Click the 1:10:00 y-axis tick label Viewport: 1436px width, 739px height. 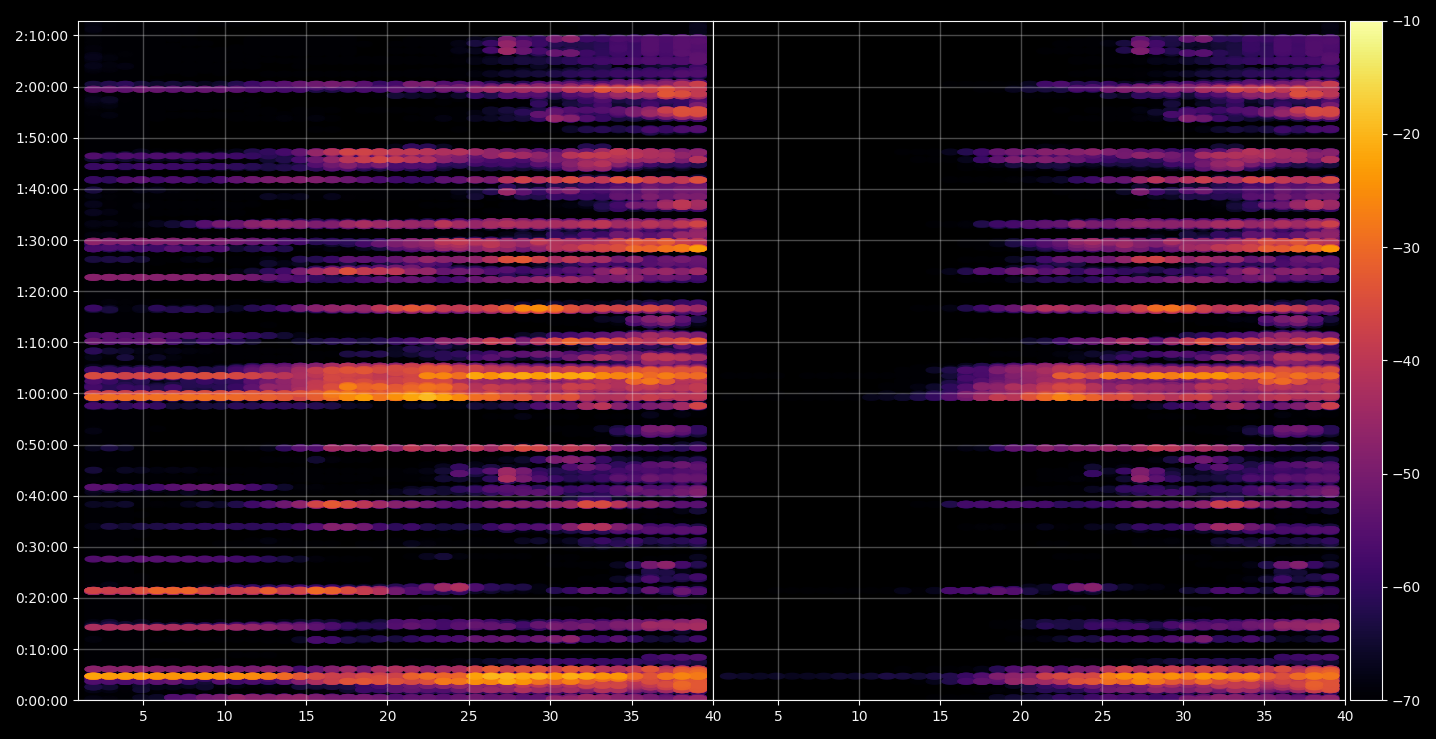pos(41,343)
